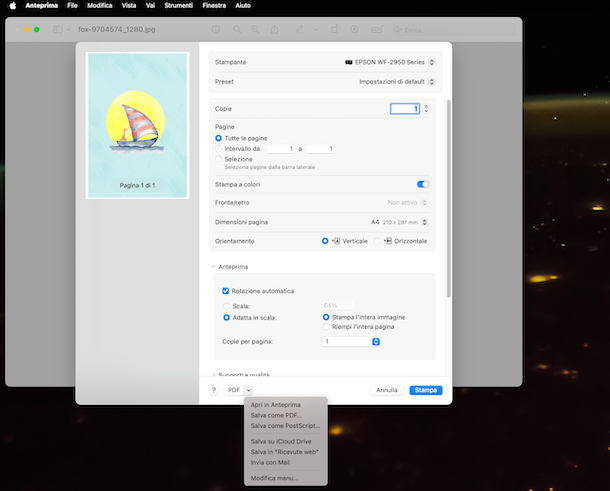
Task: Click the Copie number input field
Action: pyautogui.click(x=404, y=108)
